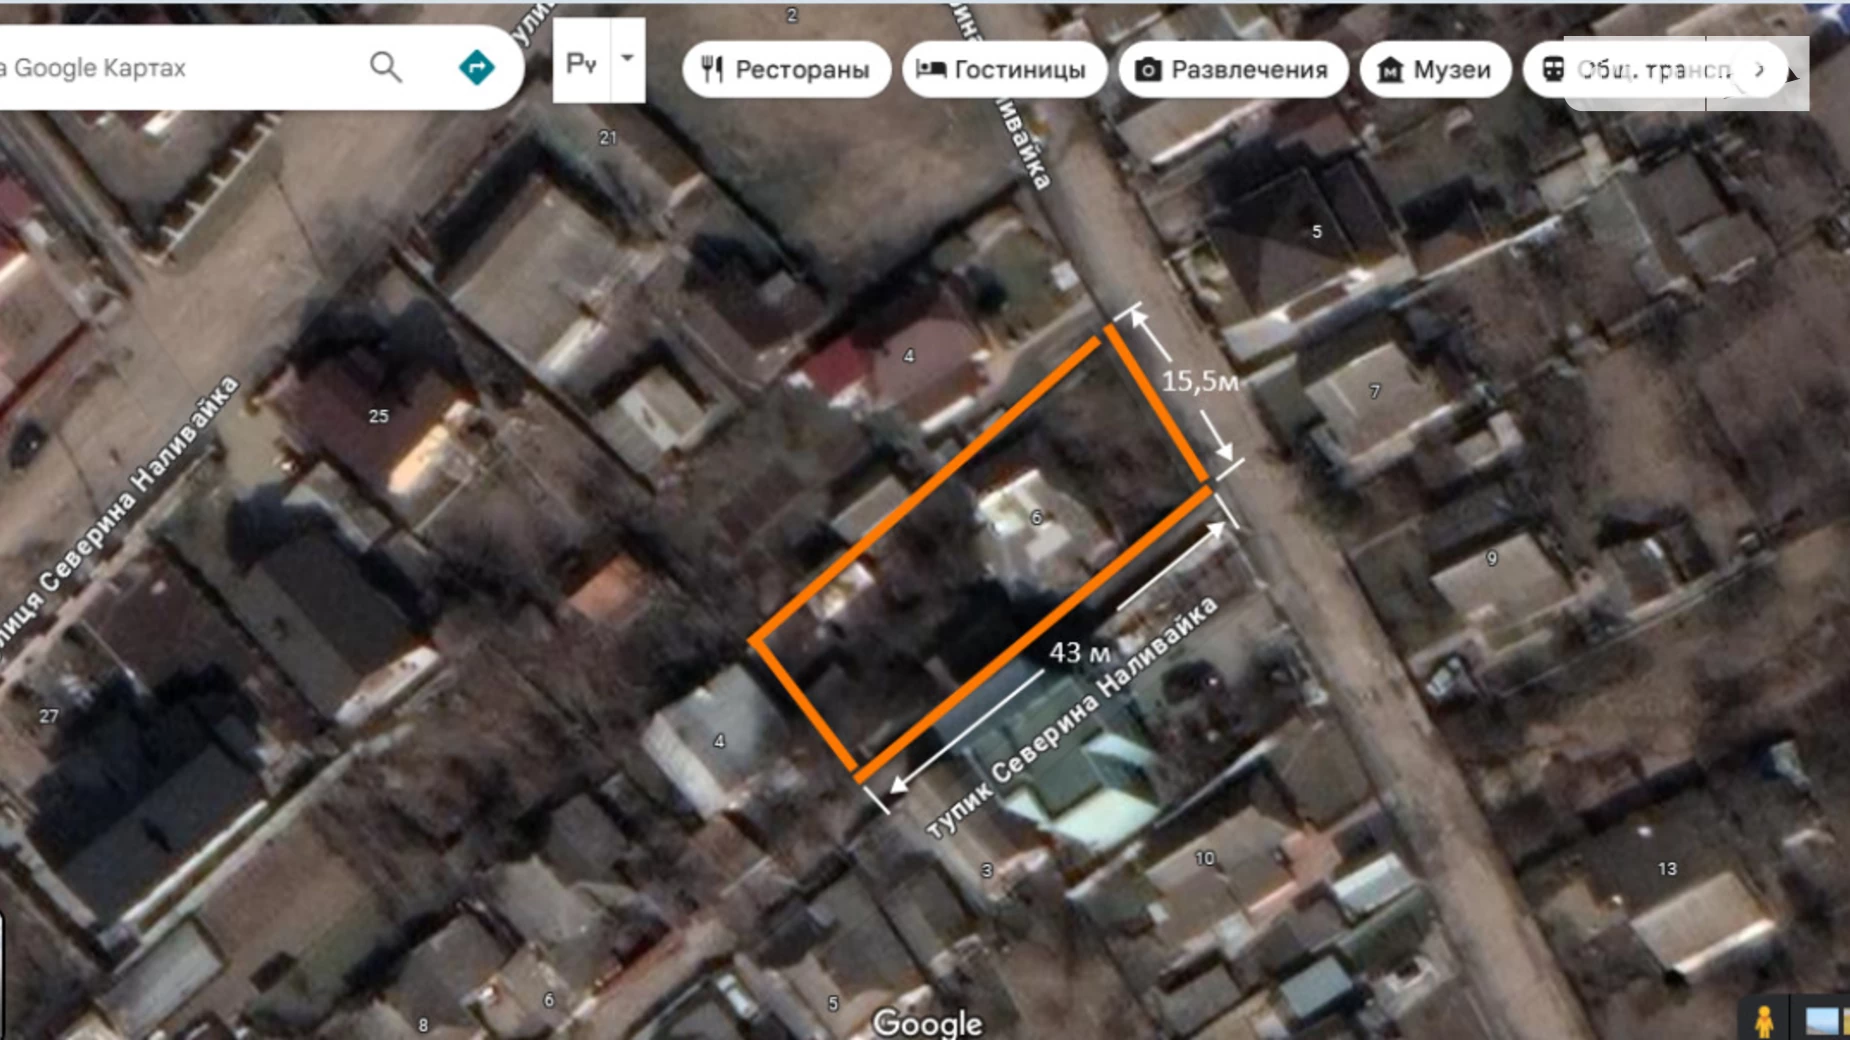Image resolution: width=1850 pixels, height=1040 pixels.
Task: Select the Ру language button
Action: (x=582, y=61)
